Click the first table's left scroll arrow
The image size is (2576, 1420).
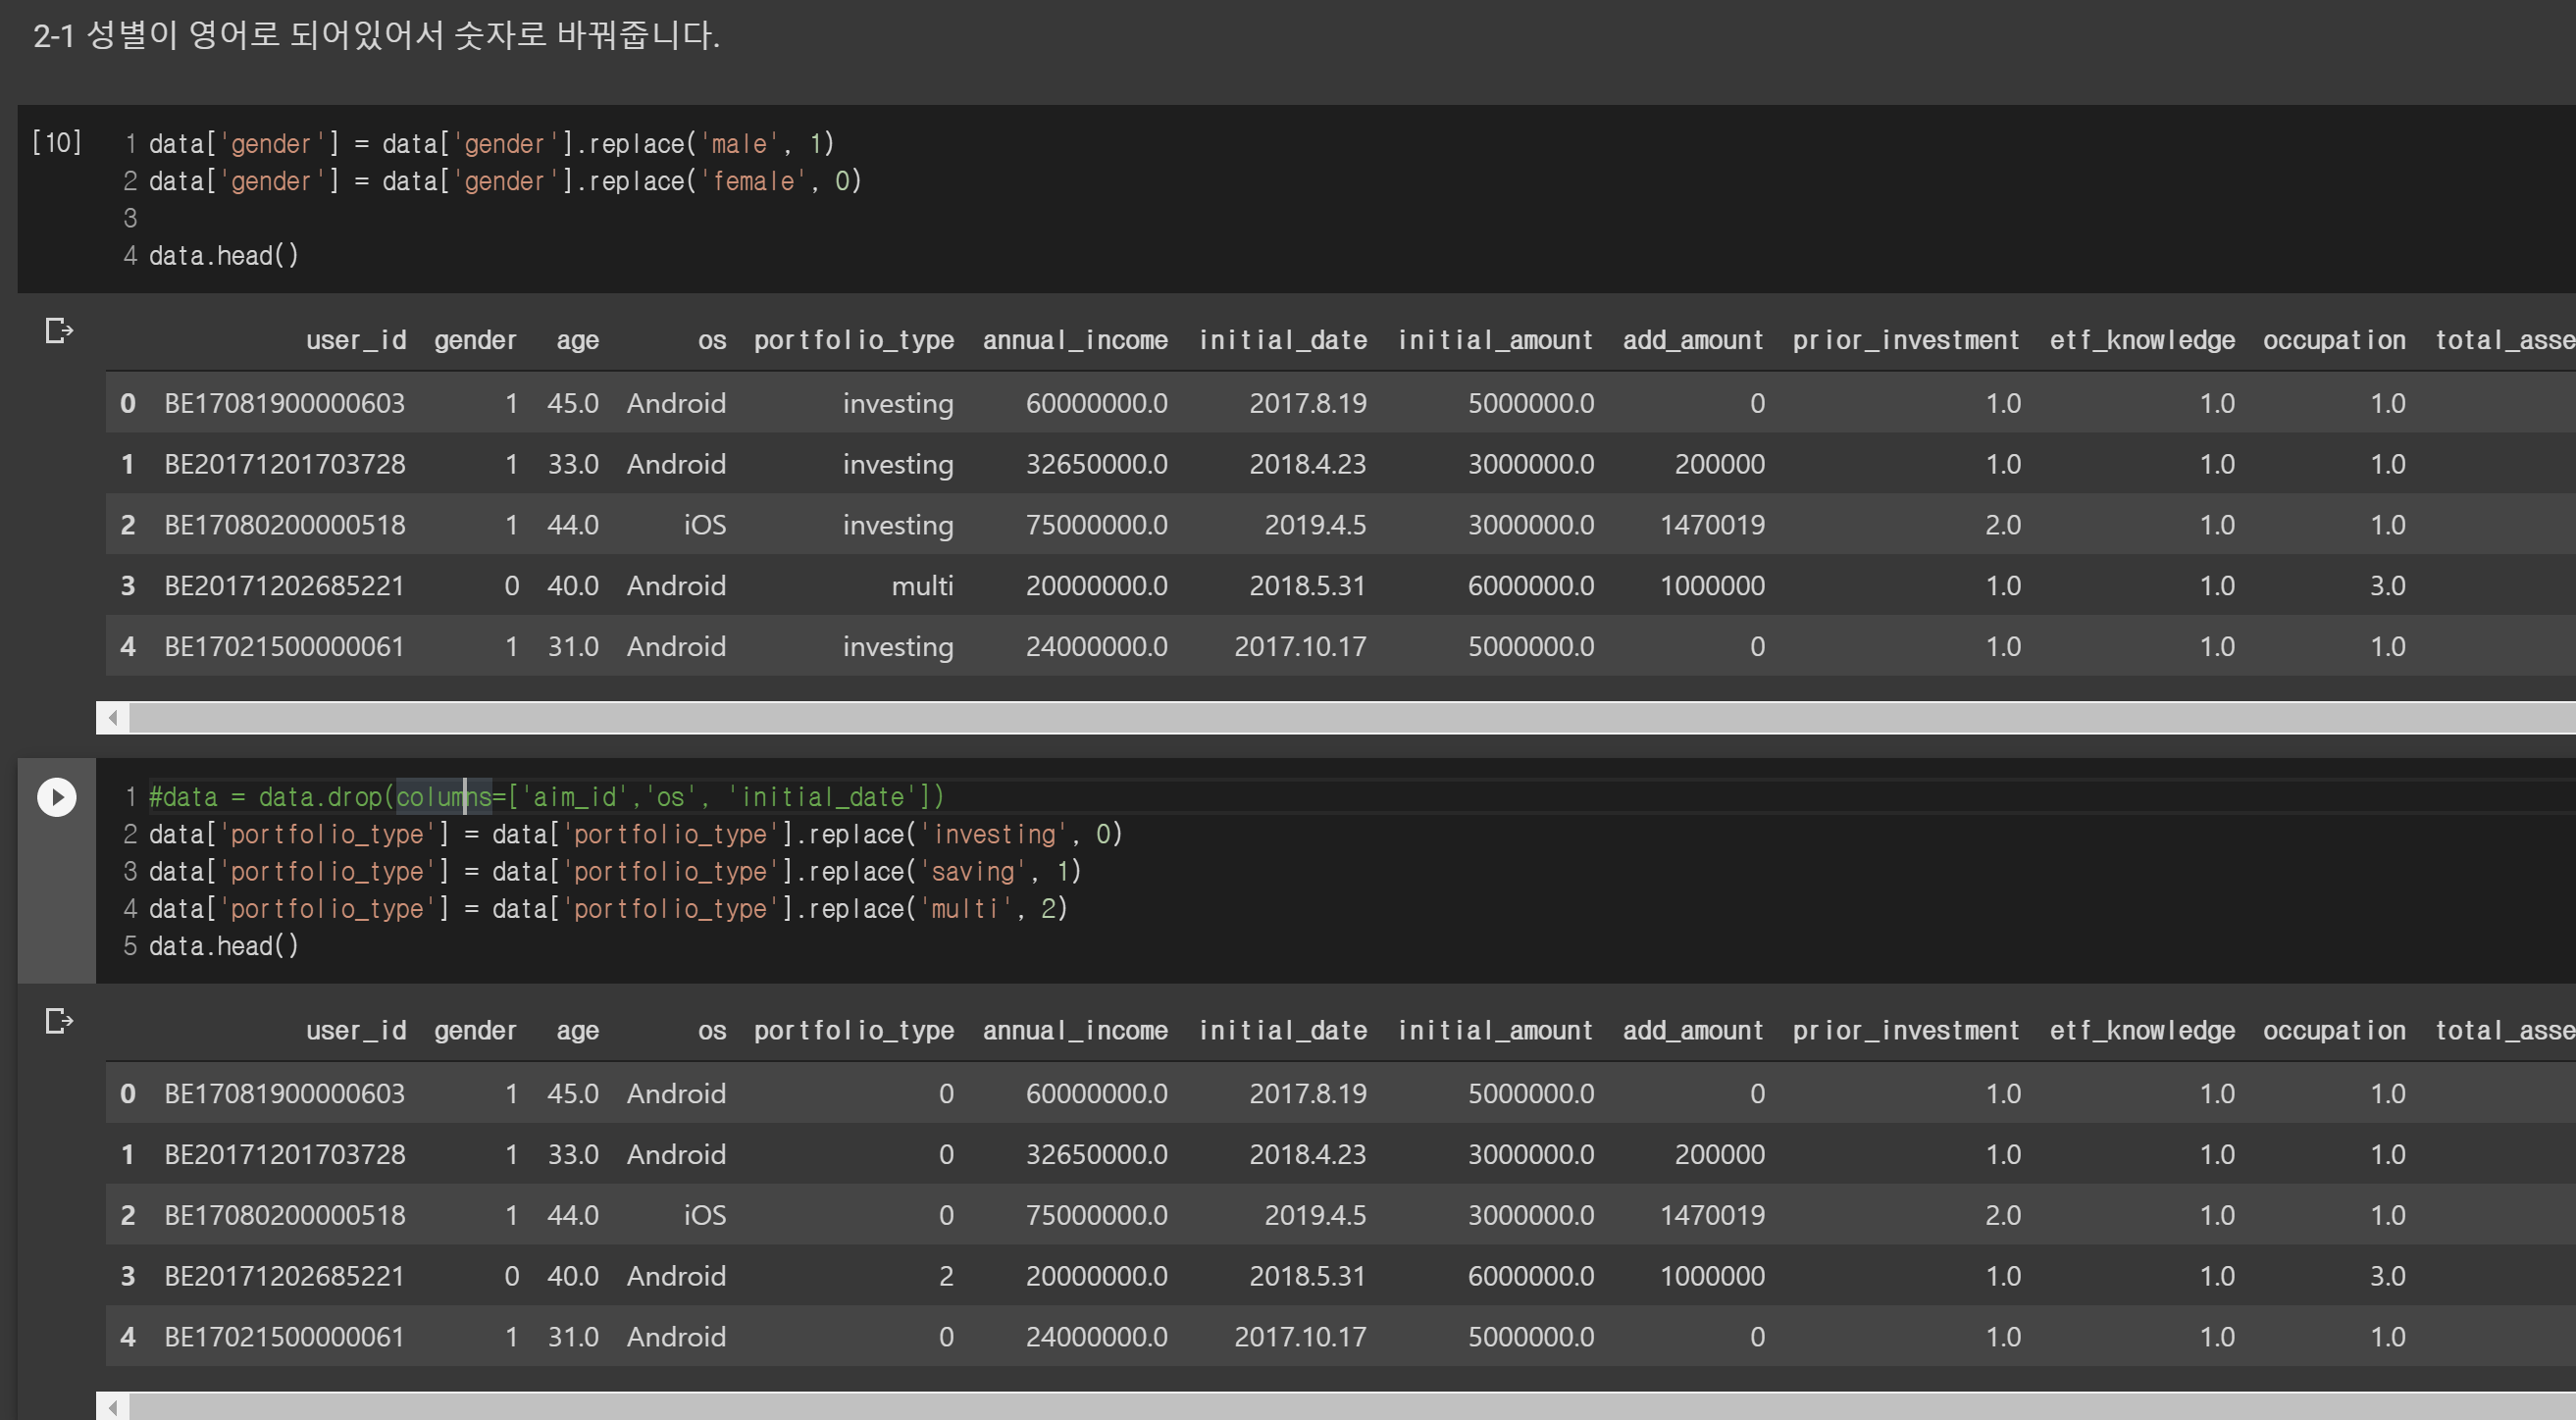(x=113, y=717)
